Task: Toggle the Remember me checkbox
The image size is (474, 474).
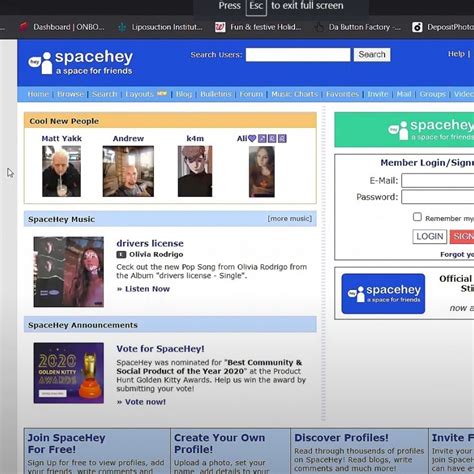Action: coord(417,217)
